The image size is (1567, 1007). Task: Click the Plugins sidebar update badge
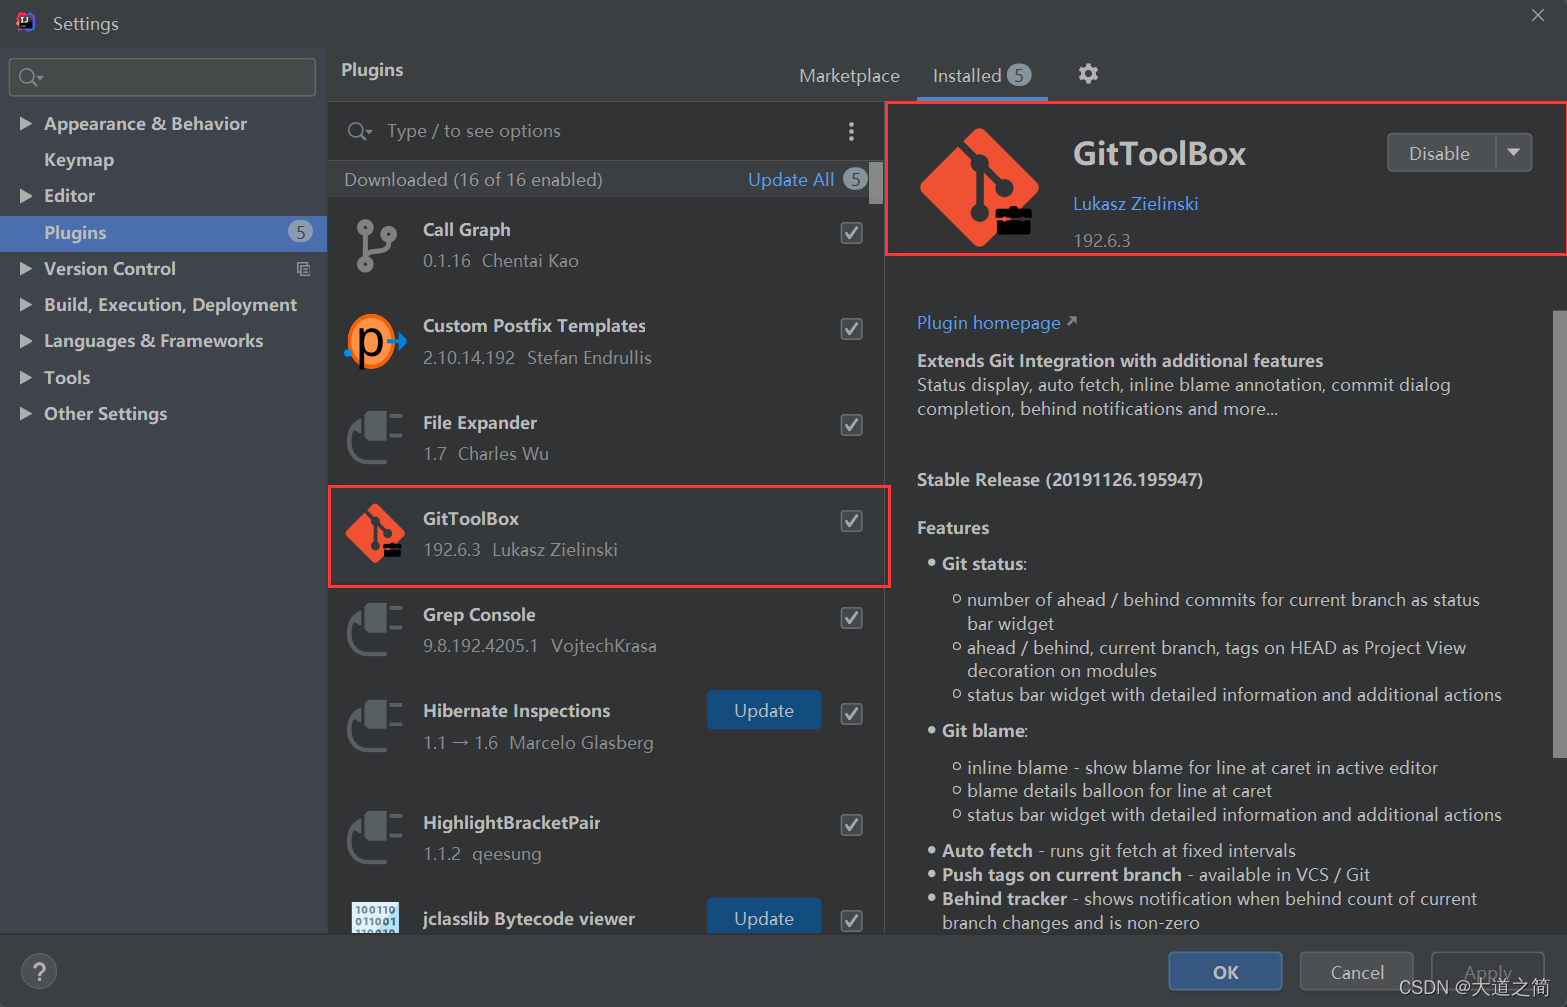coord(300,232)
